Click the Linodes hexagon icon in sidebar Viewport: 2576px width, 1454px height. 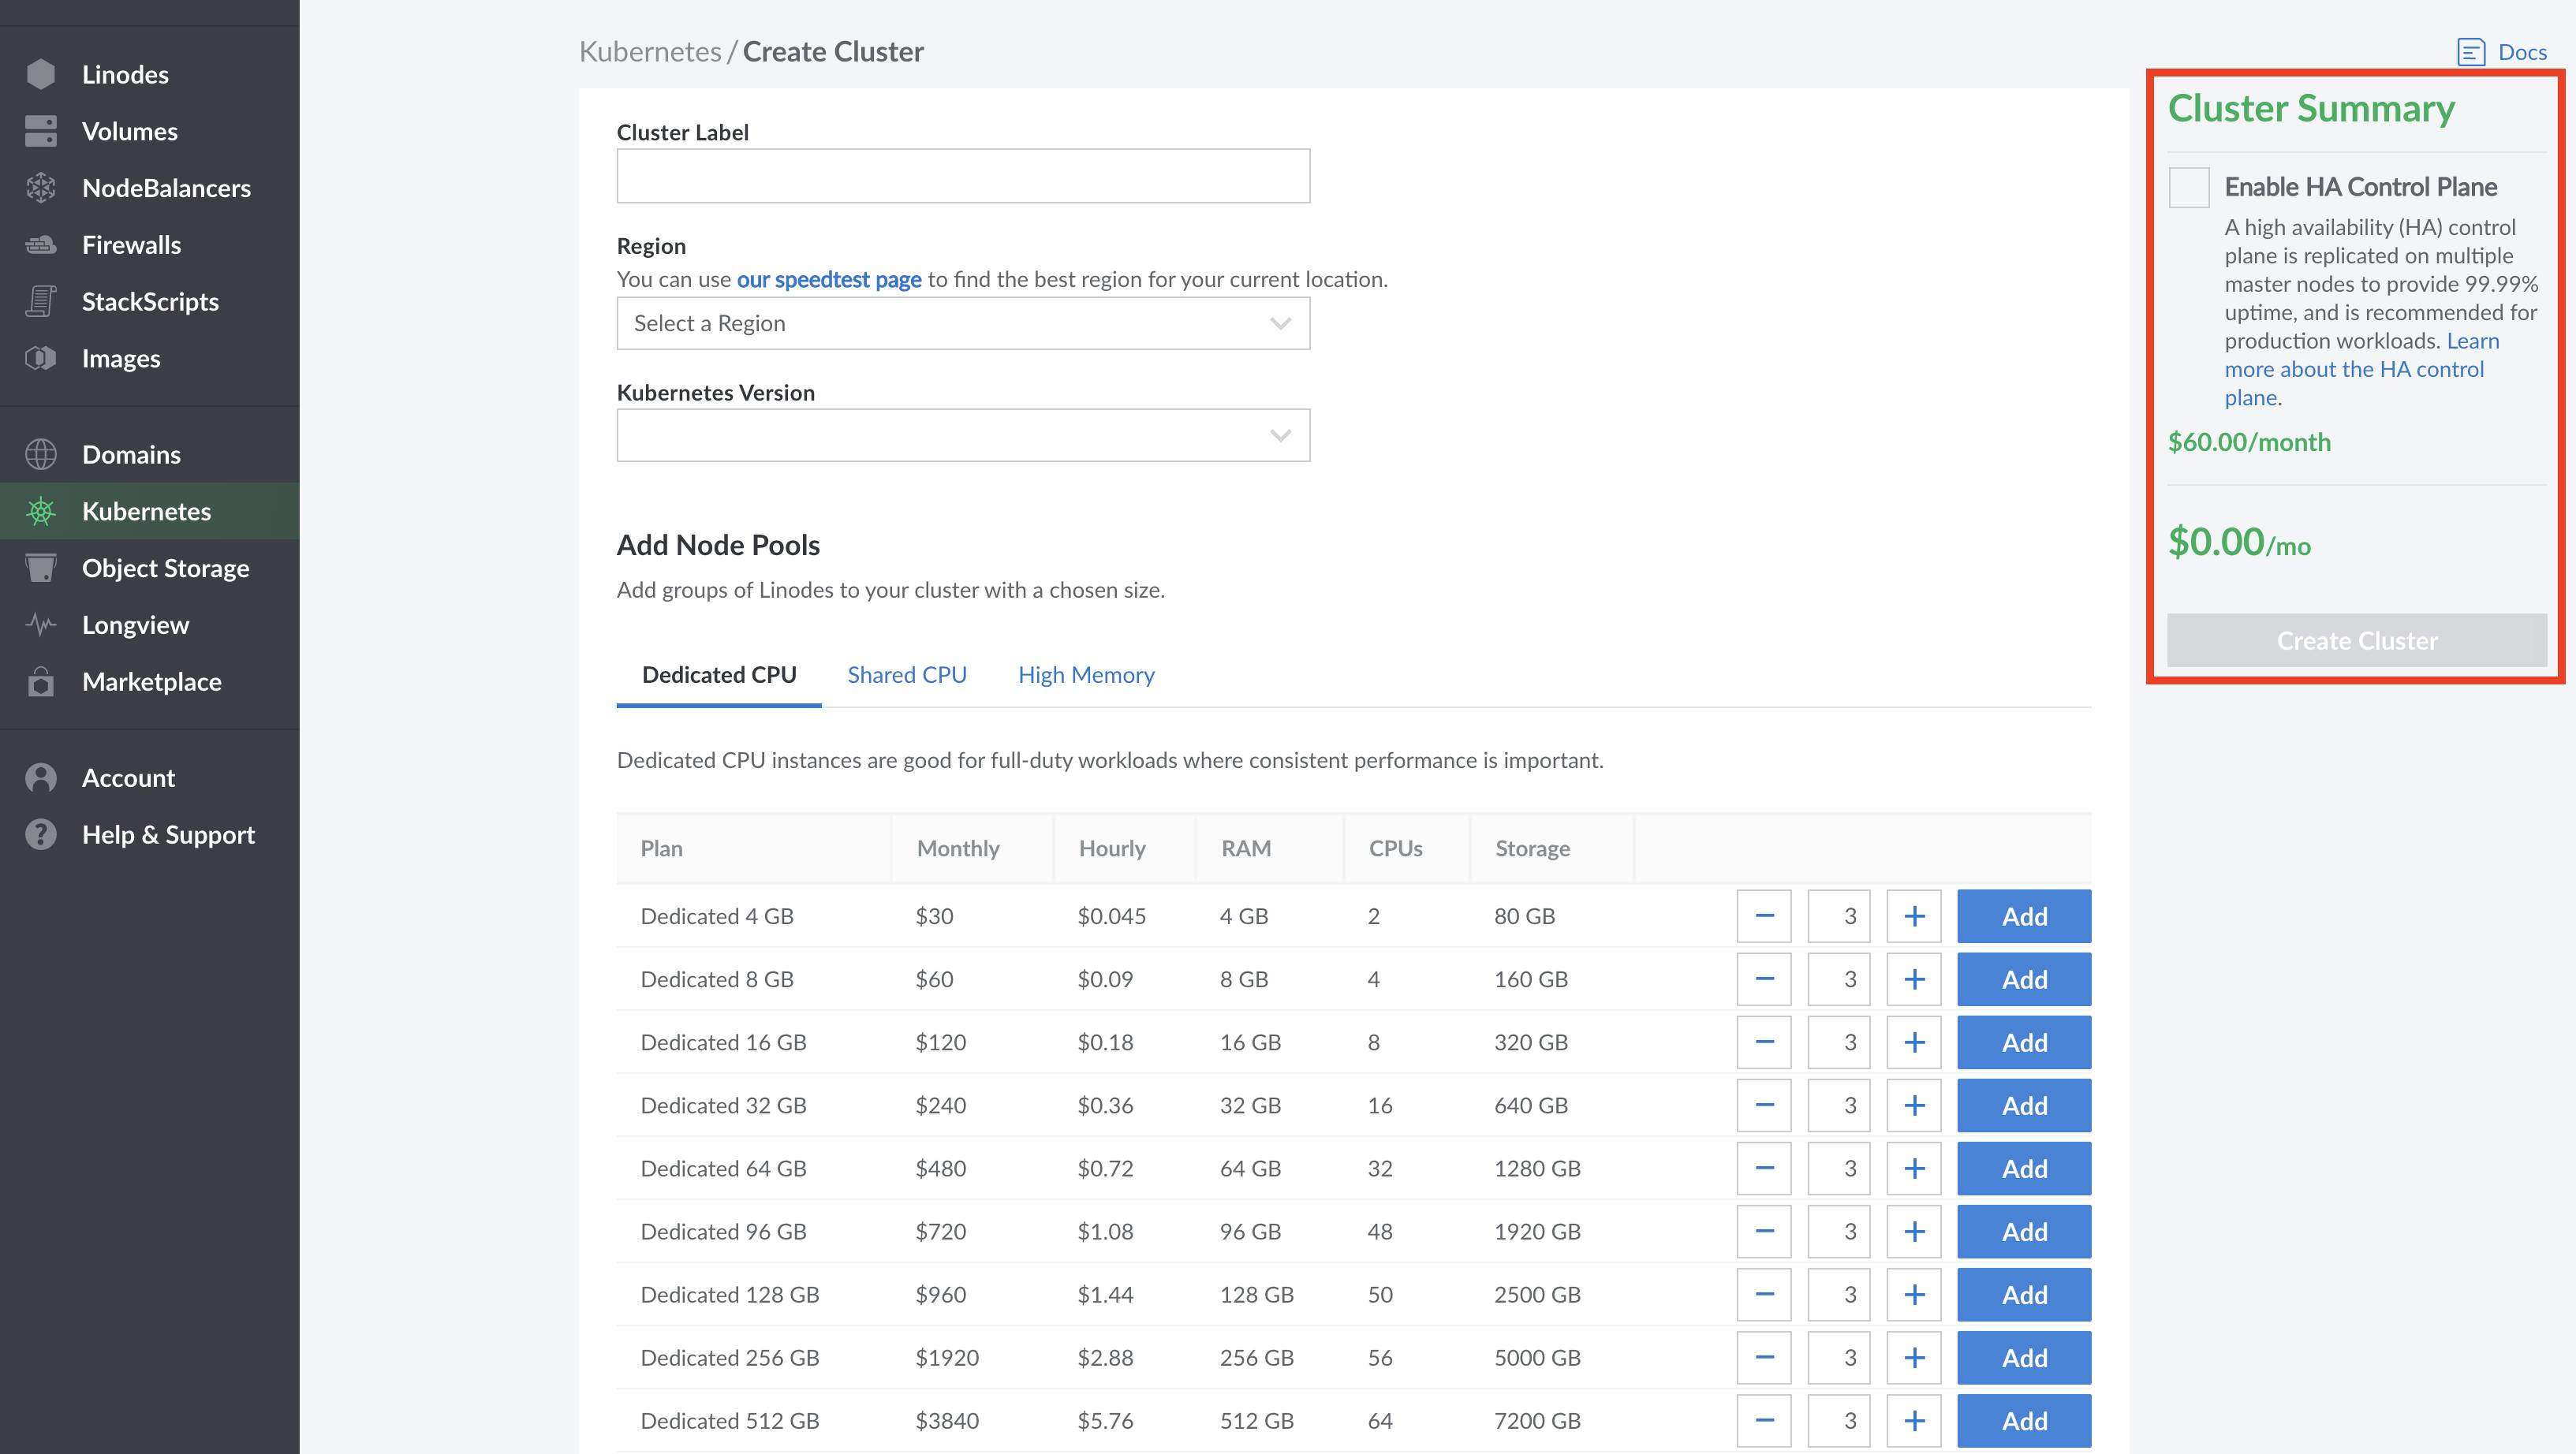pos(41,74)
